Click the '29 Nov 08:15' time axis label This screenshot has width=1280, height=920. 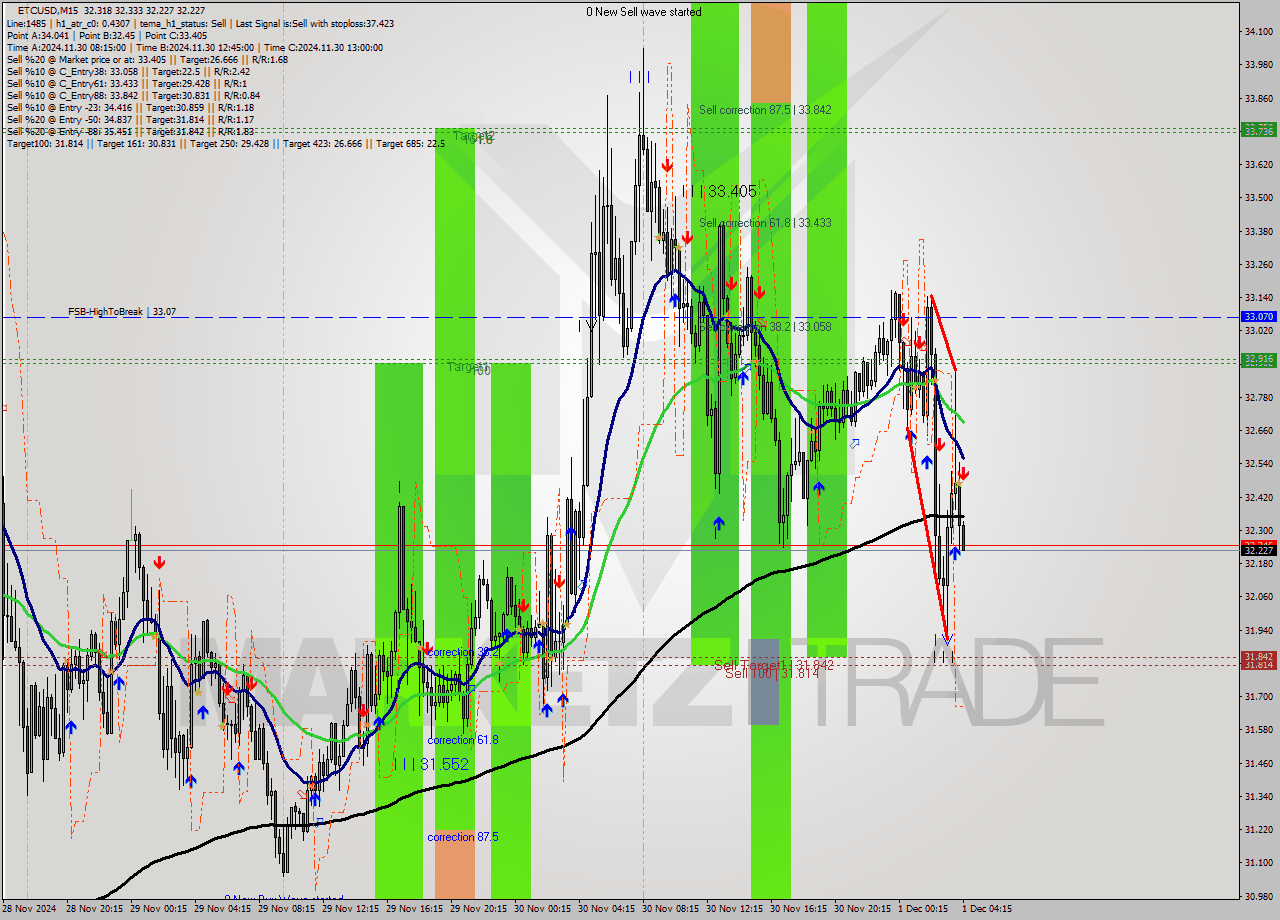click(x=285, y=909)
